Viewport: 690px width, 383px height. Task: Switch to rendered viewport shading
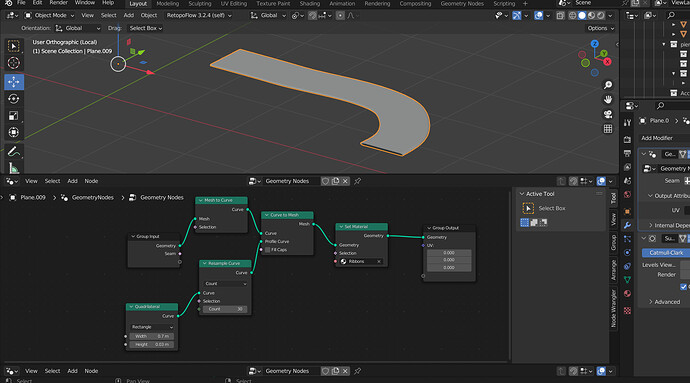(601, 15)
